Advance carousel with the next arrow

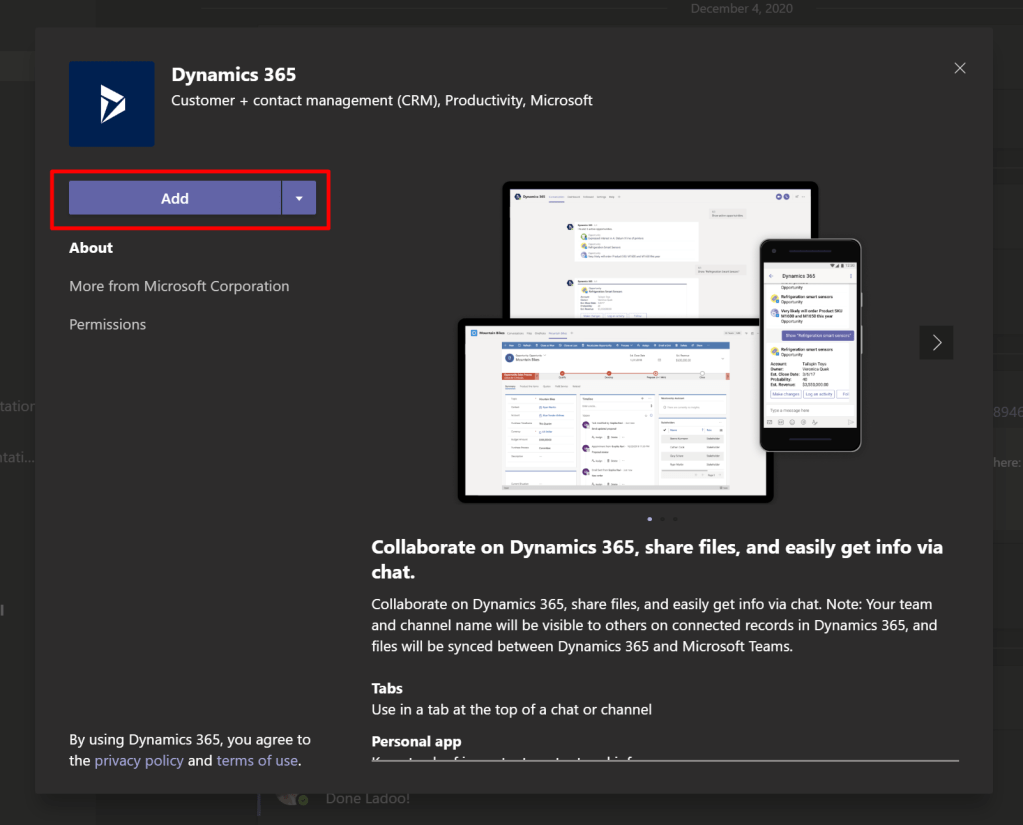936,342
